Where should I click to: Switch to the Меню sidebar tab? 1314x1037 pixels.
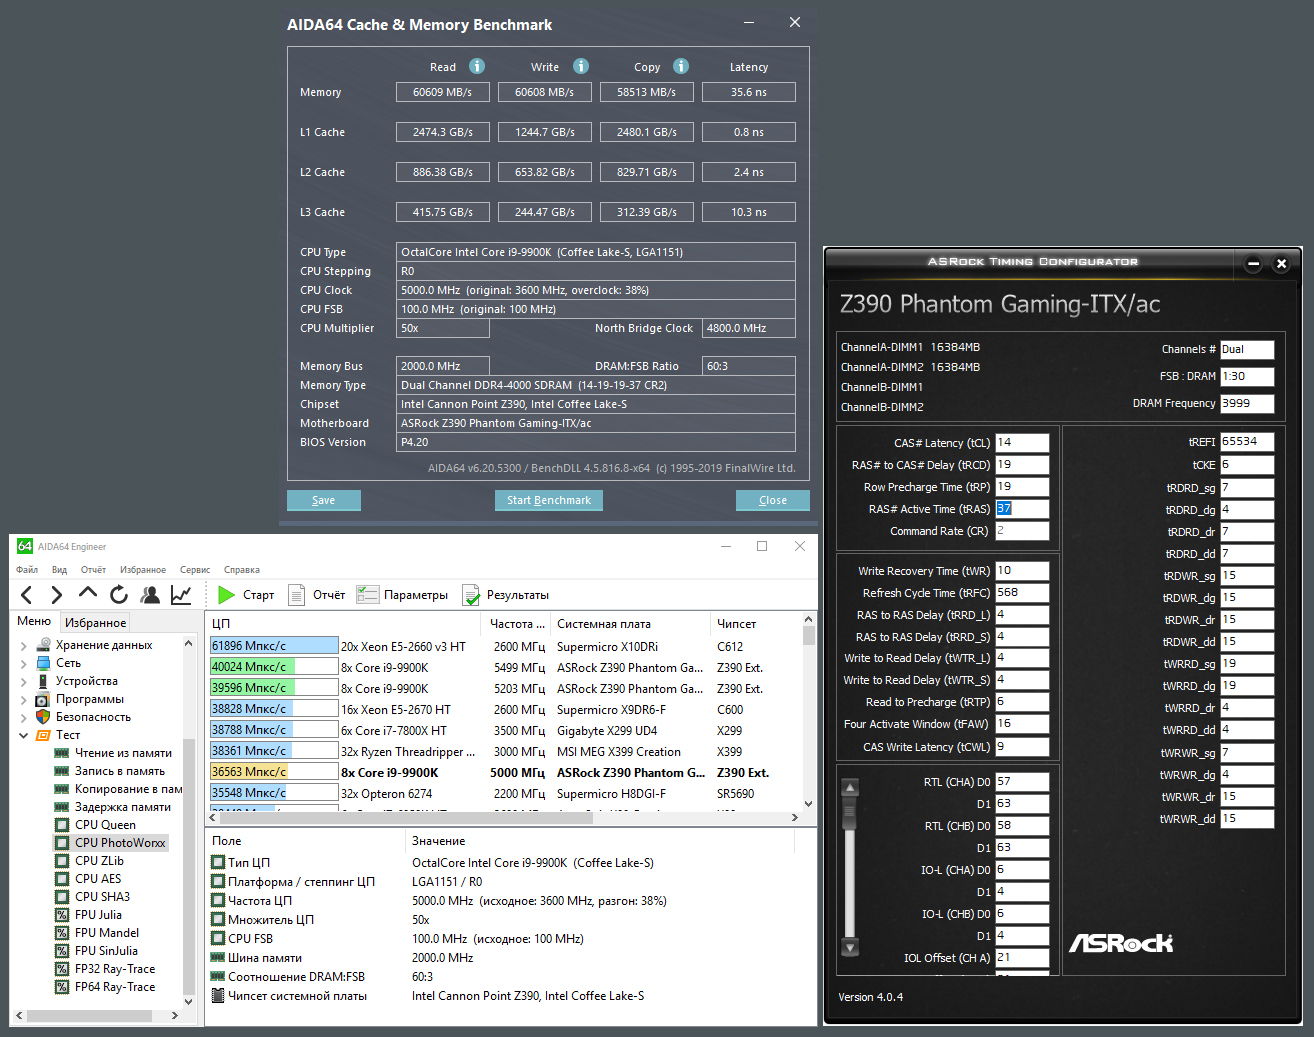tap(34, 621)
